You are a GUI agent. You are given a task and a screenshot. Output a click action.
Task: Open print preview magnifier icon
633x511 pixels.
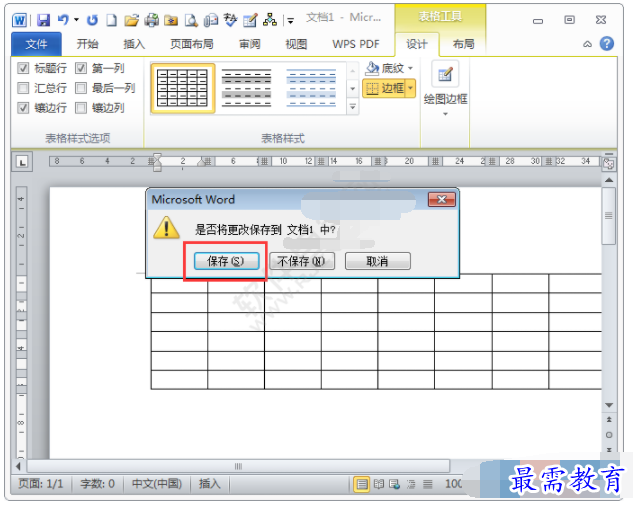point(191,20)
